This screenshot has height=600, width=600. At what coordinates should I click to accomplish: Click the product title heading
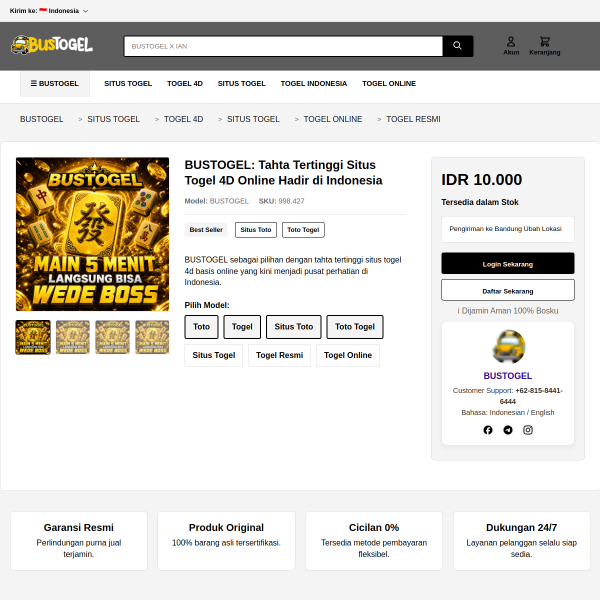coord(284,173)
